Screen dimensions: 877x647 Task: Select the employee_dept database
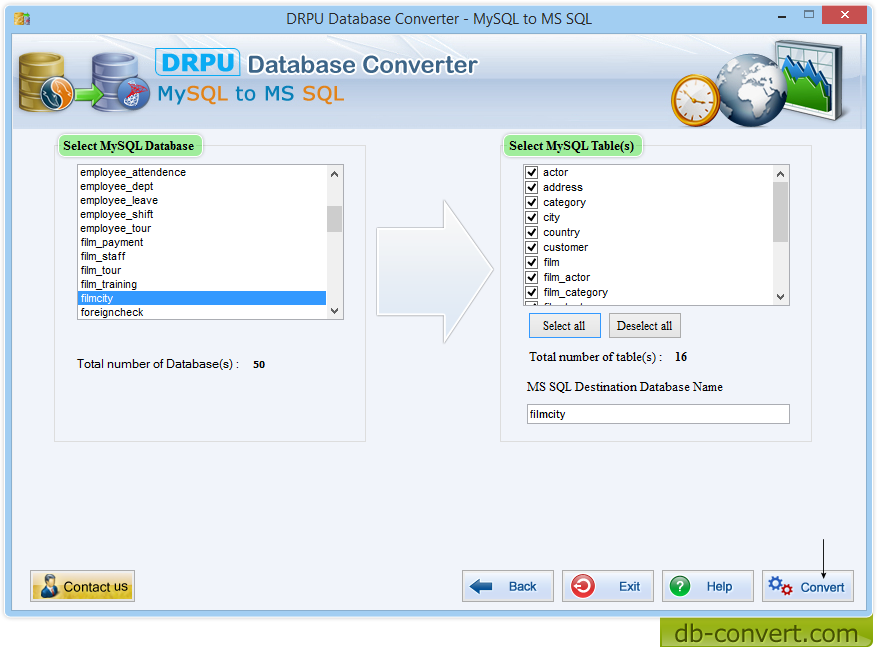point(201,186)
